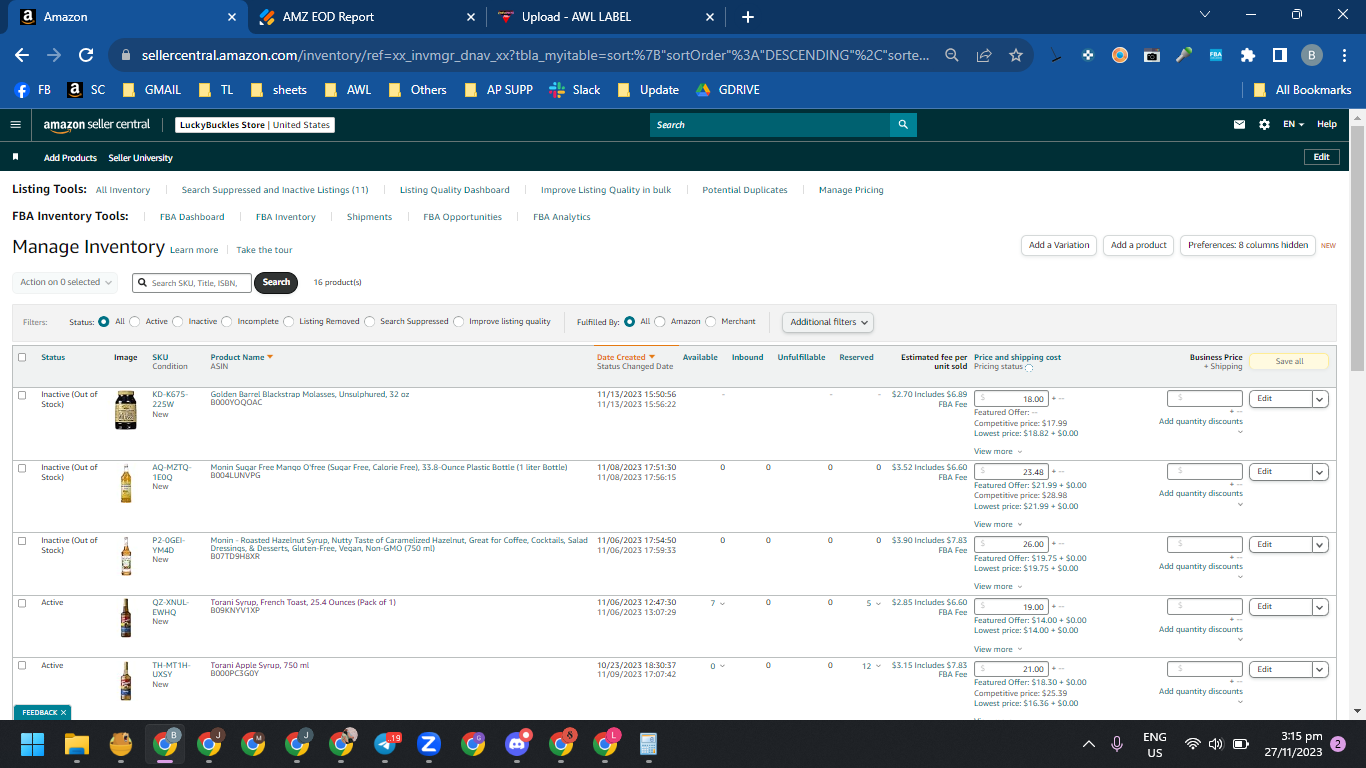Expand reserved quantity 12 for Torani Apple Syrup
1366x768 pixels.
coord(872,666)
